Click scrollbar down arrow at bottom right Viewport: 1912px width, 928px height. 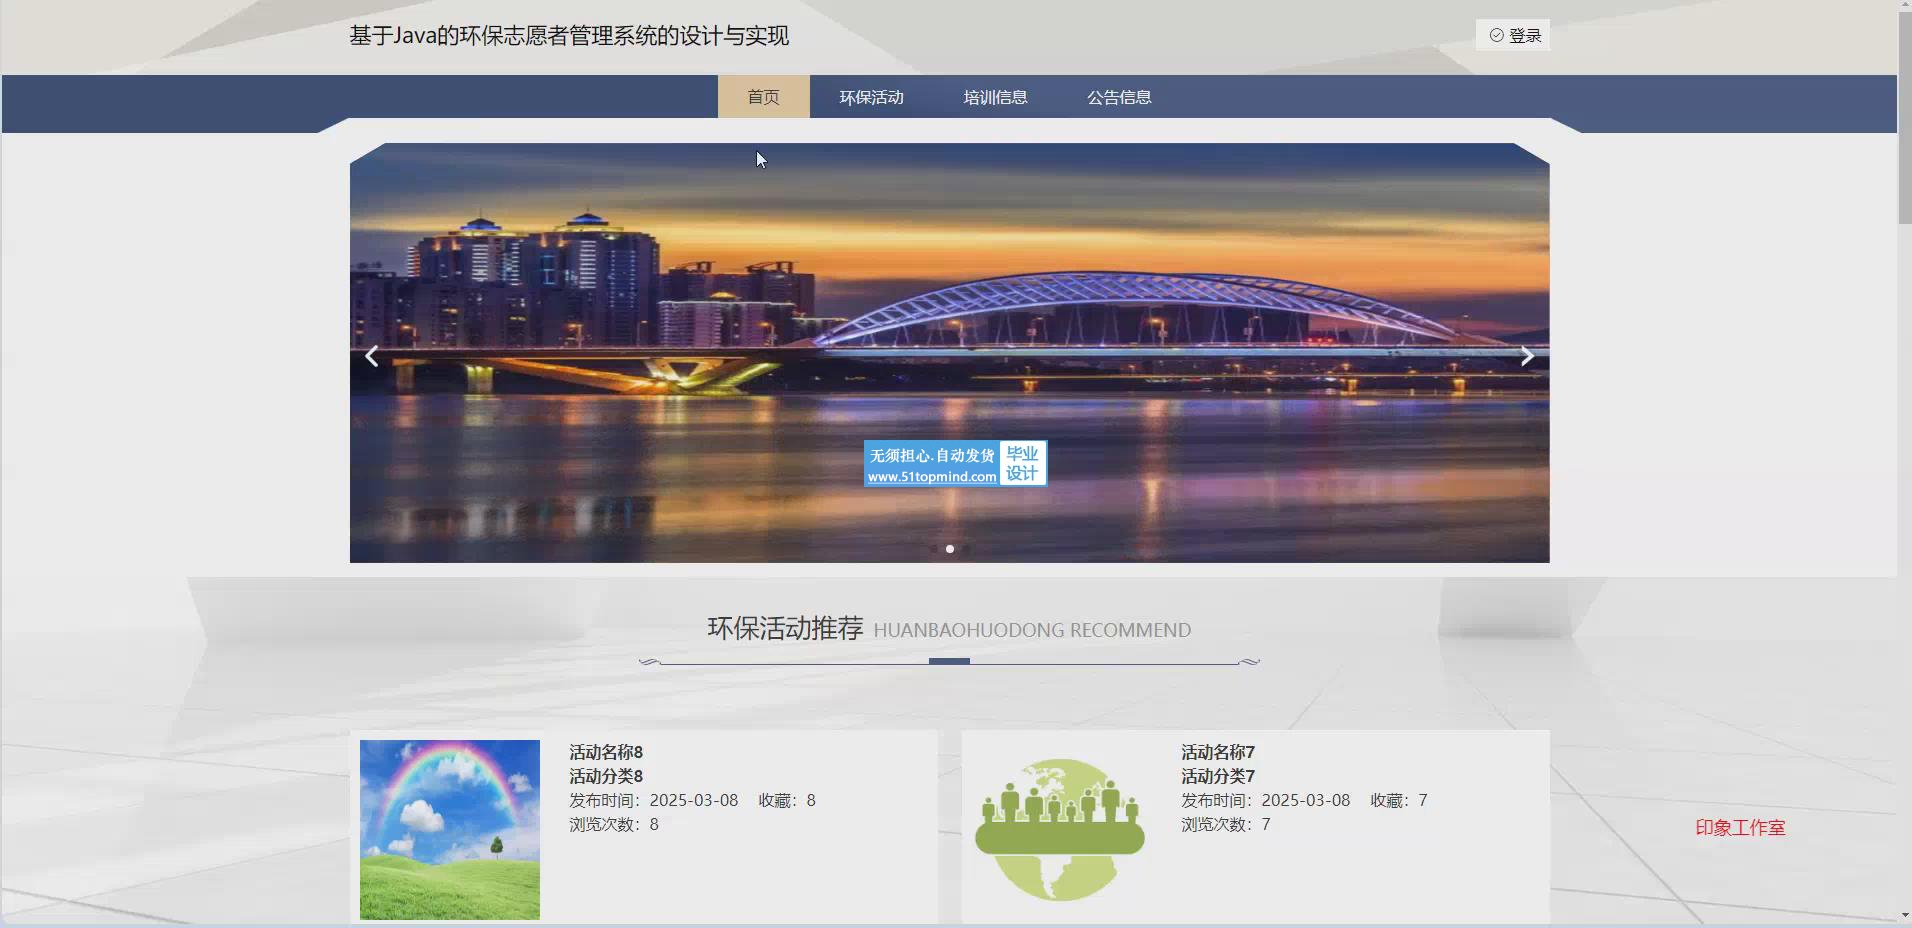pyautogui.click(x=1904, y=915)
